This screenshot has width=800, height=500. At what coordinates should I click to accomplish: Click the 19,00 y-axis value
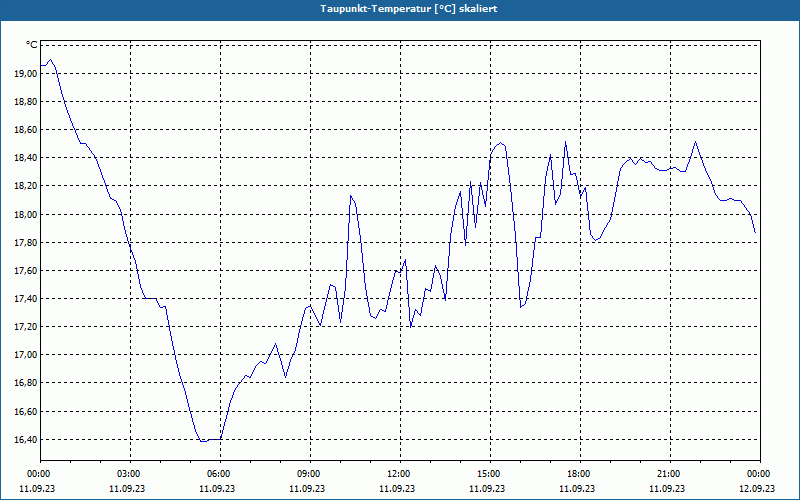27,73
